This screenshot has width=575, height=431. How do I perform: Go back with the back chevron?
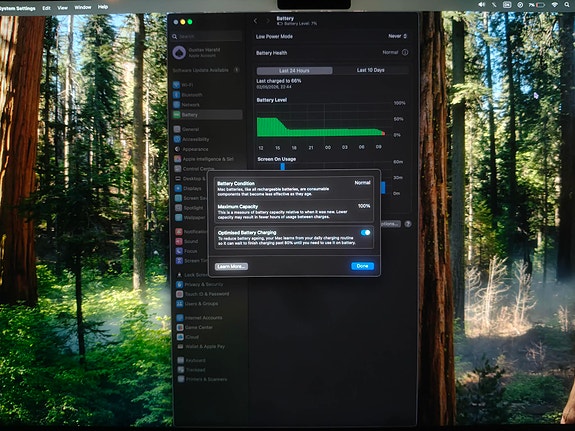point(256,21)
